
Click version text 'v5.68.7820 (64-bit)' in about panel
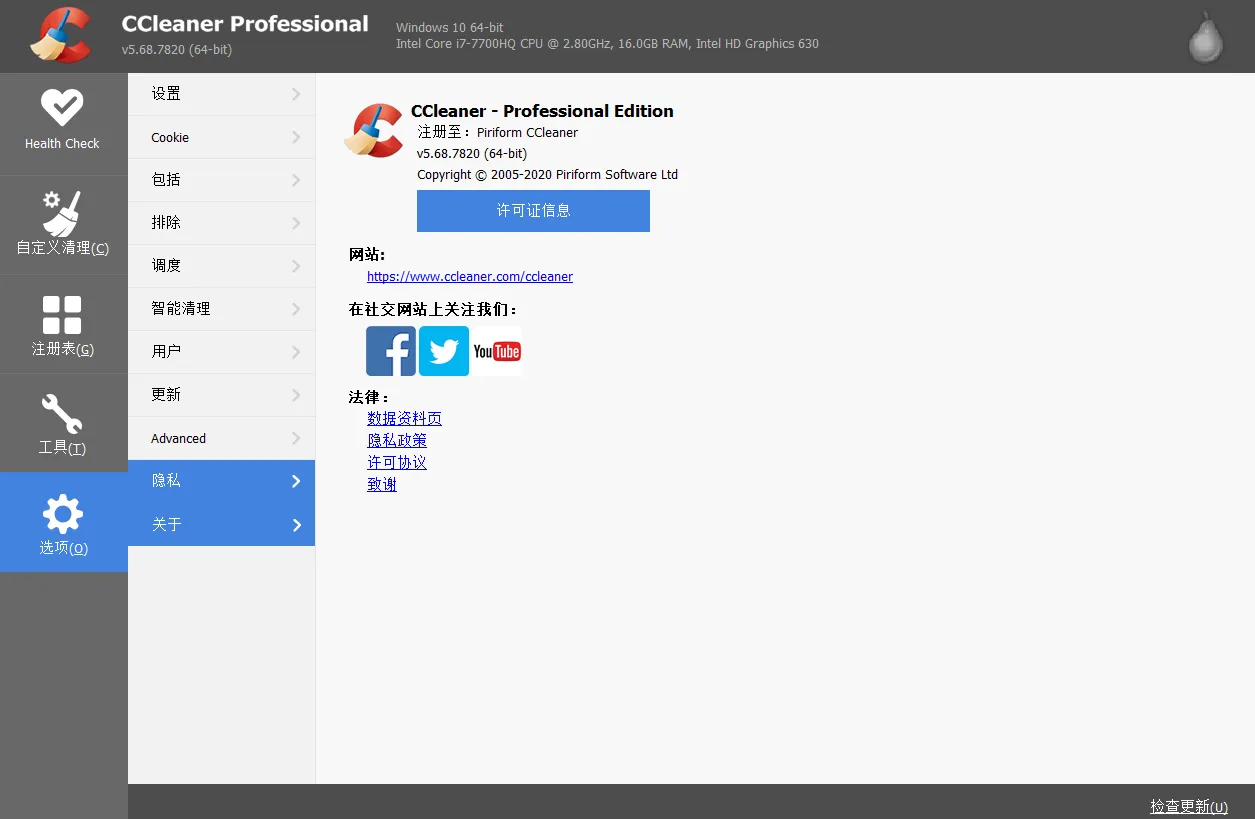pyautogui.click(x=472, y=153)
